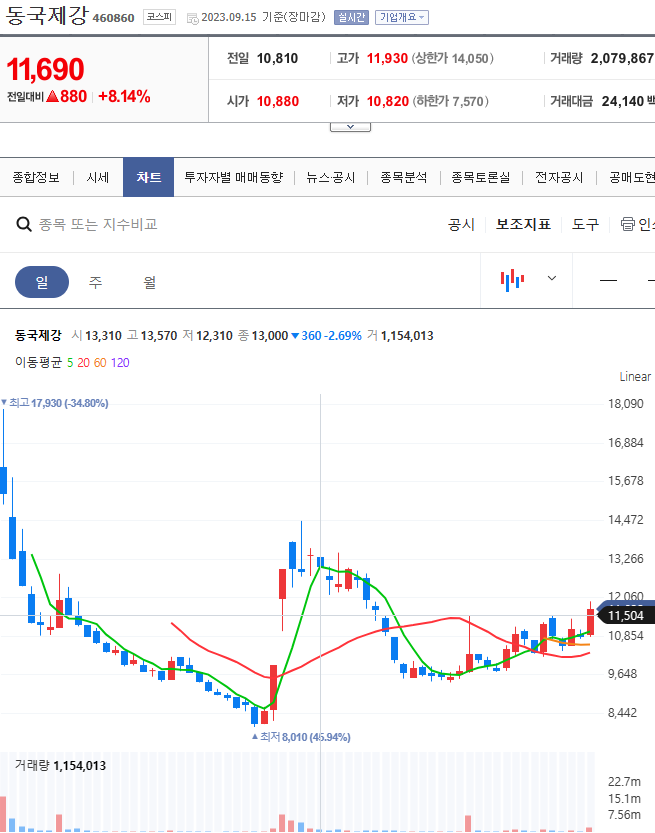The height and width of the screenshot is (833, 655).
Task: Click the 실시간 button
Action: [x=351, y=18]
